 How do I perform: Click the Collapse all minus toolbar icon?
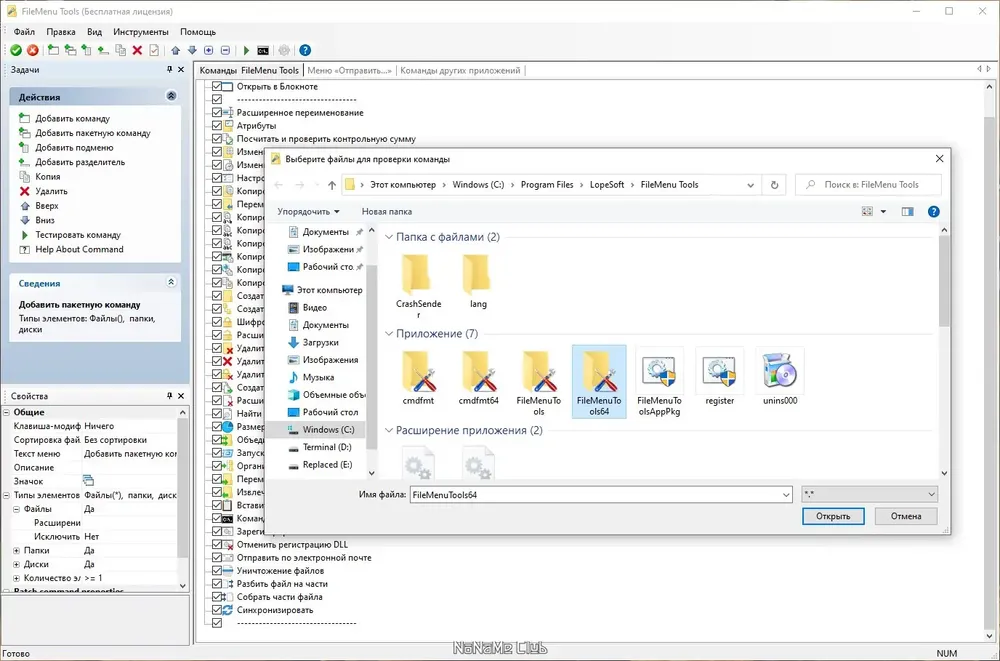(x=225, y=50)
